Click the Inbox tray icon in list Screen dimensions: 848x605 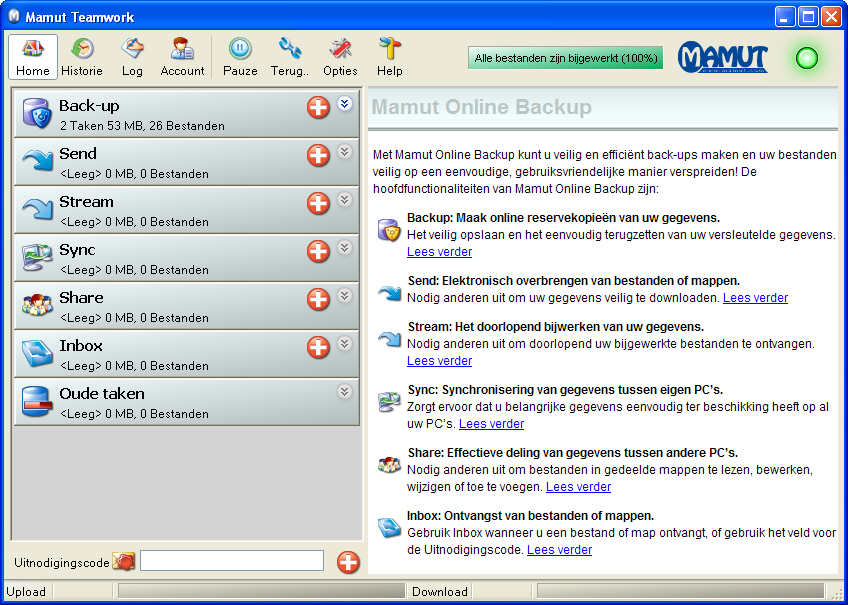click(37, 353)
